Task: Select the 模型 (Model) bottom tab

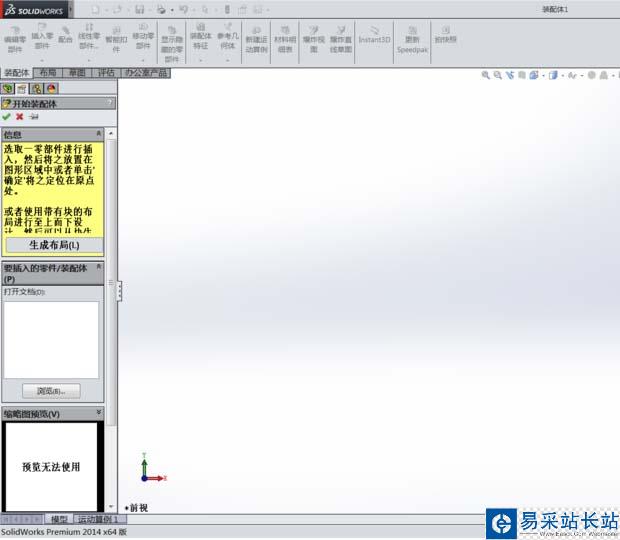Action: click(x=59, y=519)
